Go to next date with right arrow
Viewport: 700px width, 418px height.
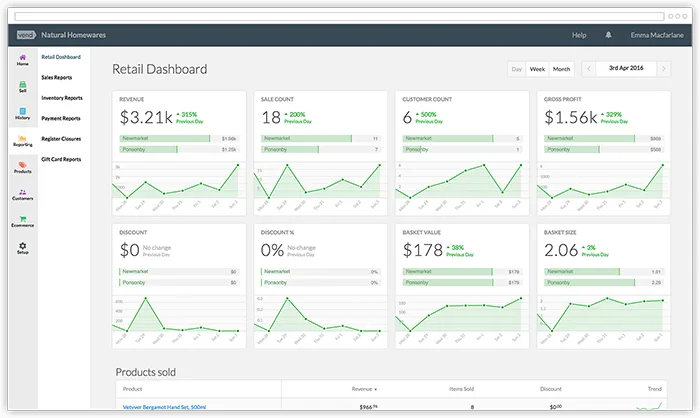pyautogui.click(x=663, y=69)
